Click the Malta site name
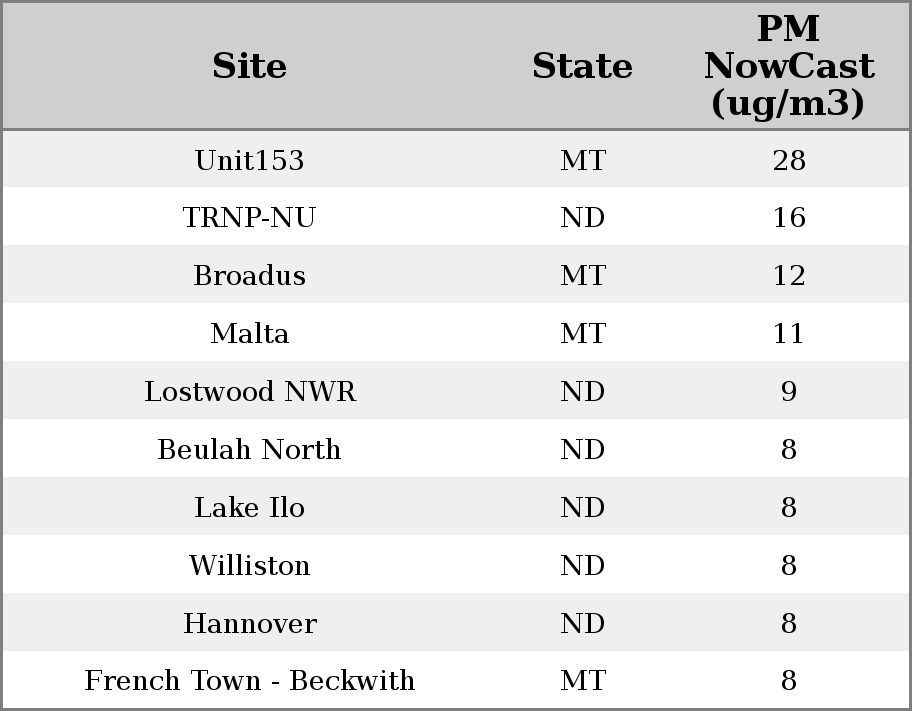 249,334
